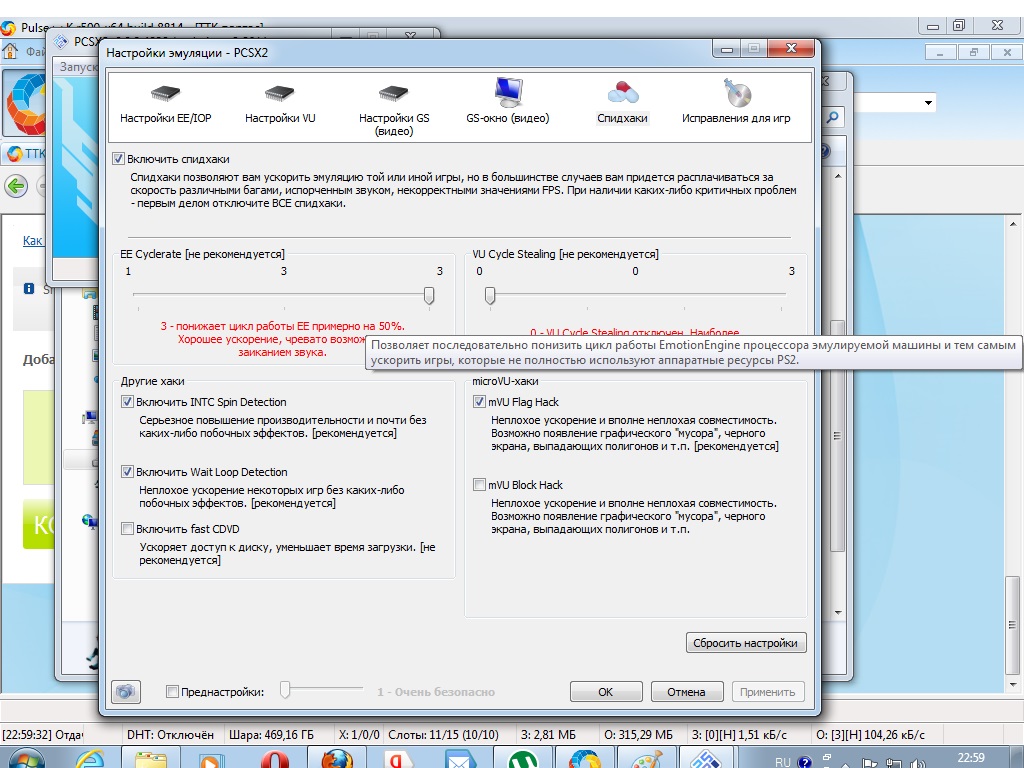Confirm settings with OK button
The image size is (1024, 768).
606,692
